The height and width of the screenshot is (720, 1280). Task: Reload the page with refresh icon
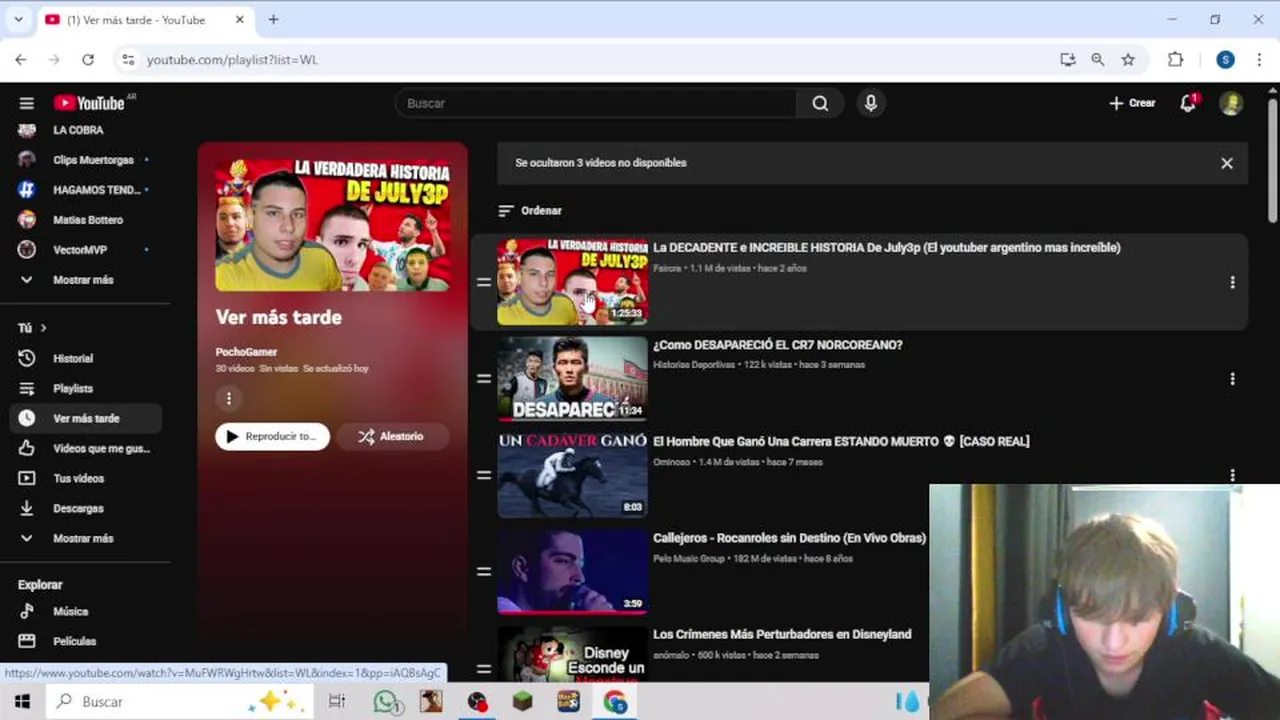coord(88,60)
